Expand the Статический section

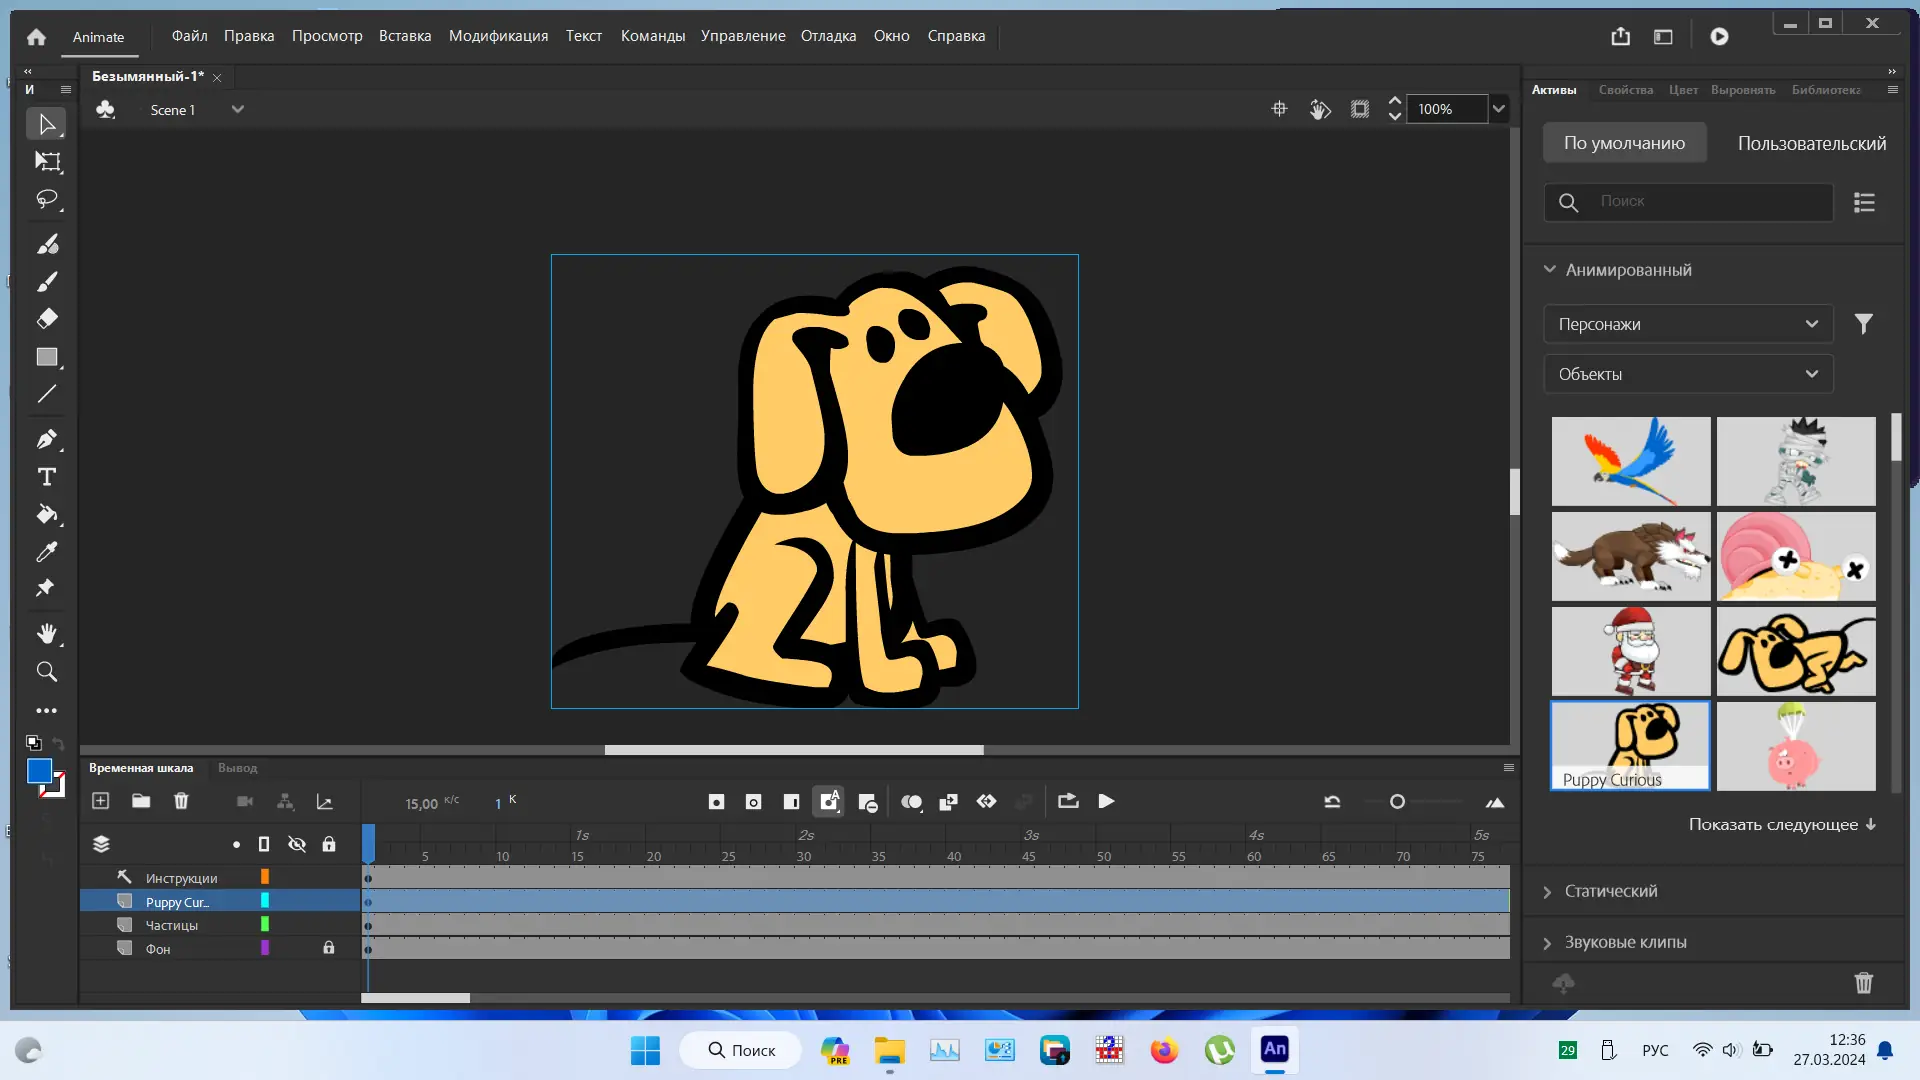click(1610, 891)
